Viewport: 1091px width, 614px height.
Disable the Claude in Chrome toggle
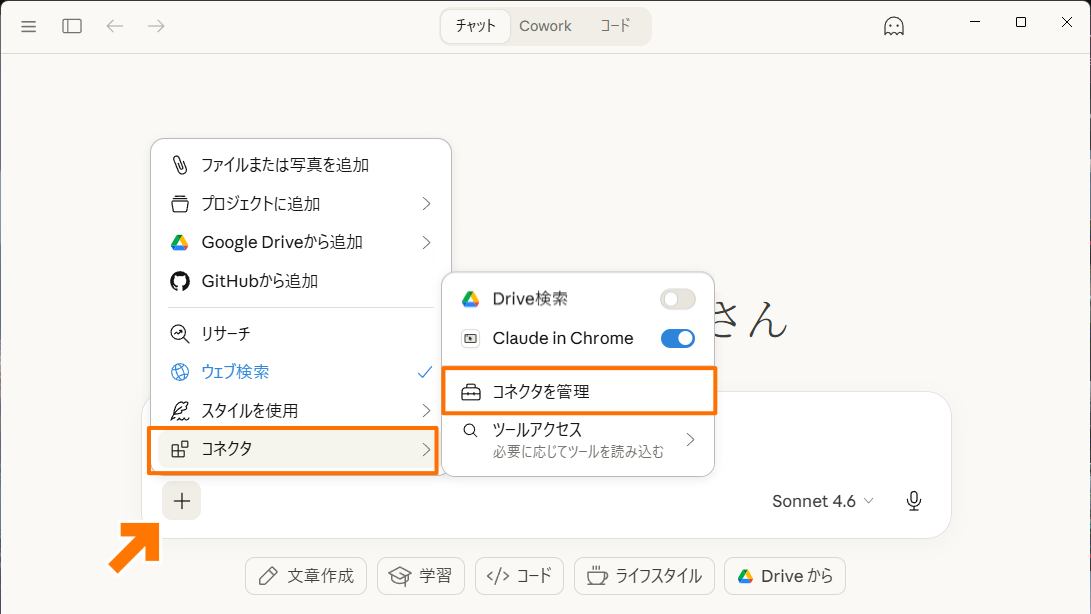click(x=677, y=338)
